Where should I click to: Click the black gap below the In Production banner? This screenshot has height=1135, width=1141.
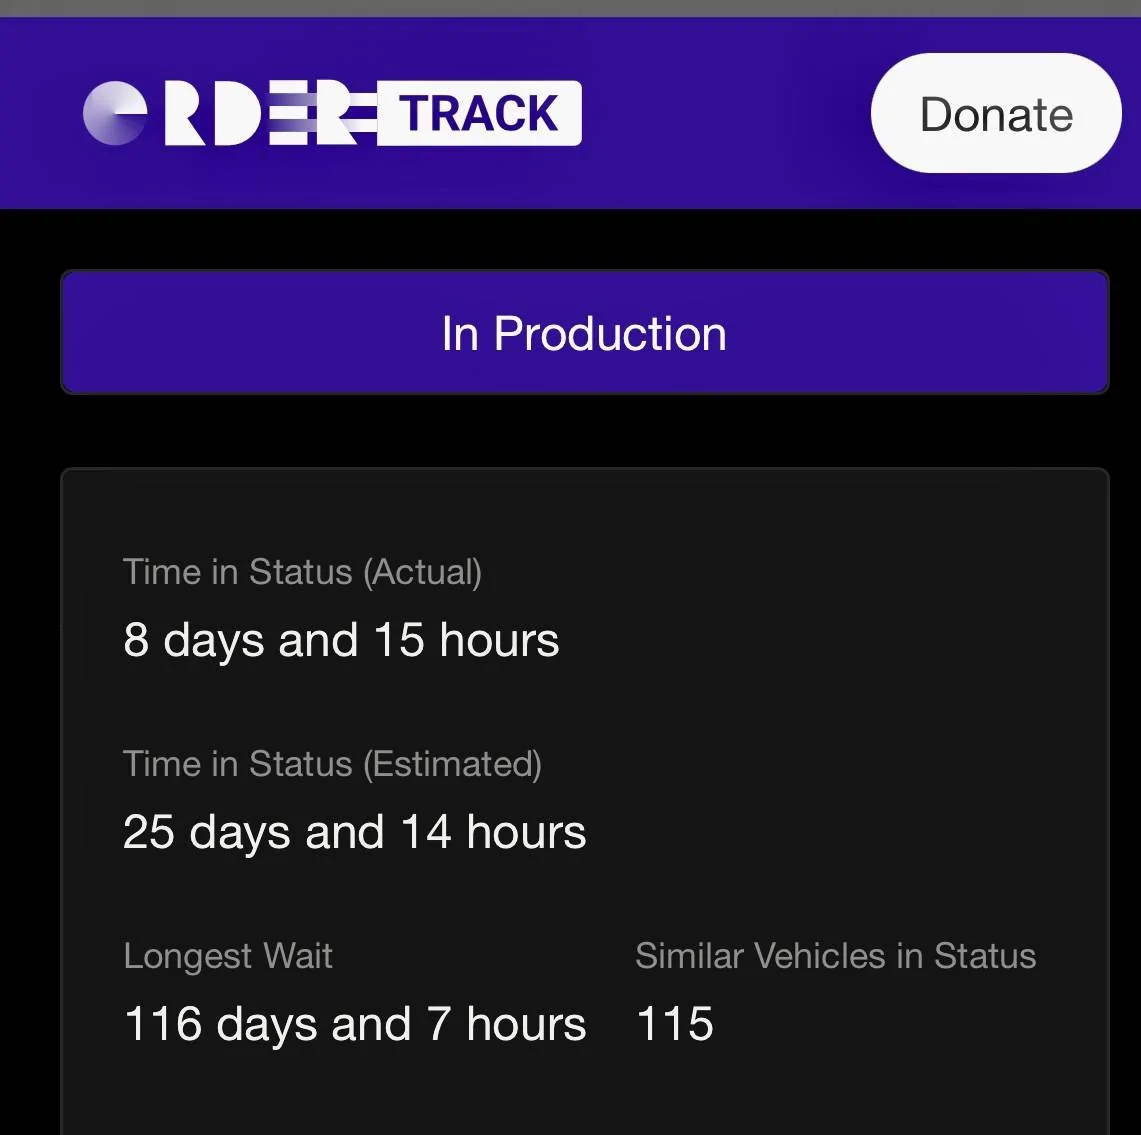coord(570,430)
